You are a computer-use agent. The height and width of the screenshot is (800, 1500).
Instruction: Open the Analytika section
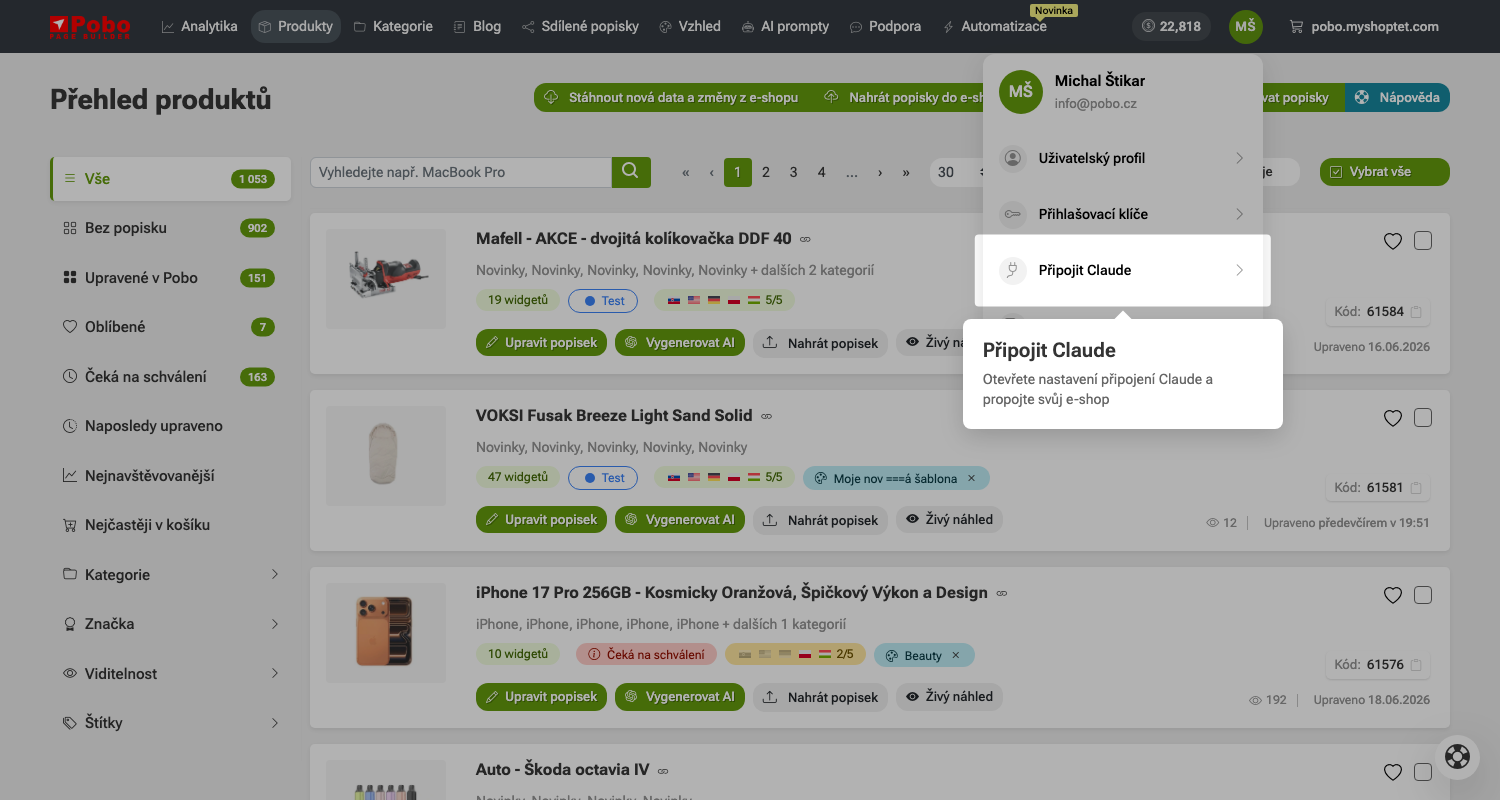point(199,26)
